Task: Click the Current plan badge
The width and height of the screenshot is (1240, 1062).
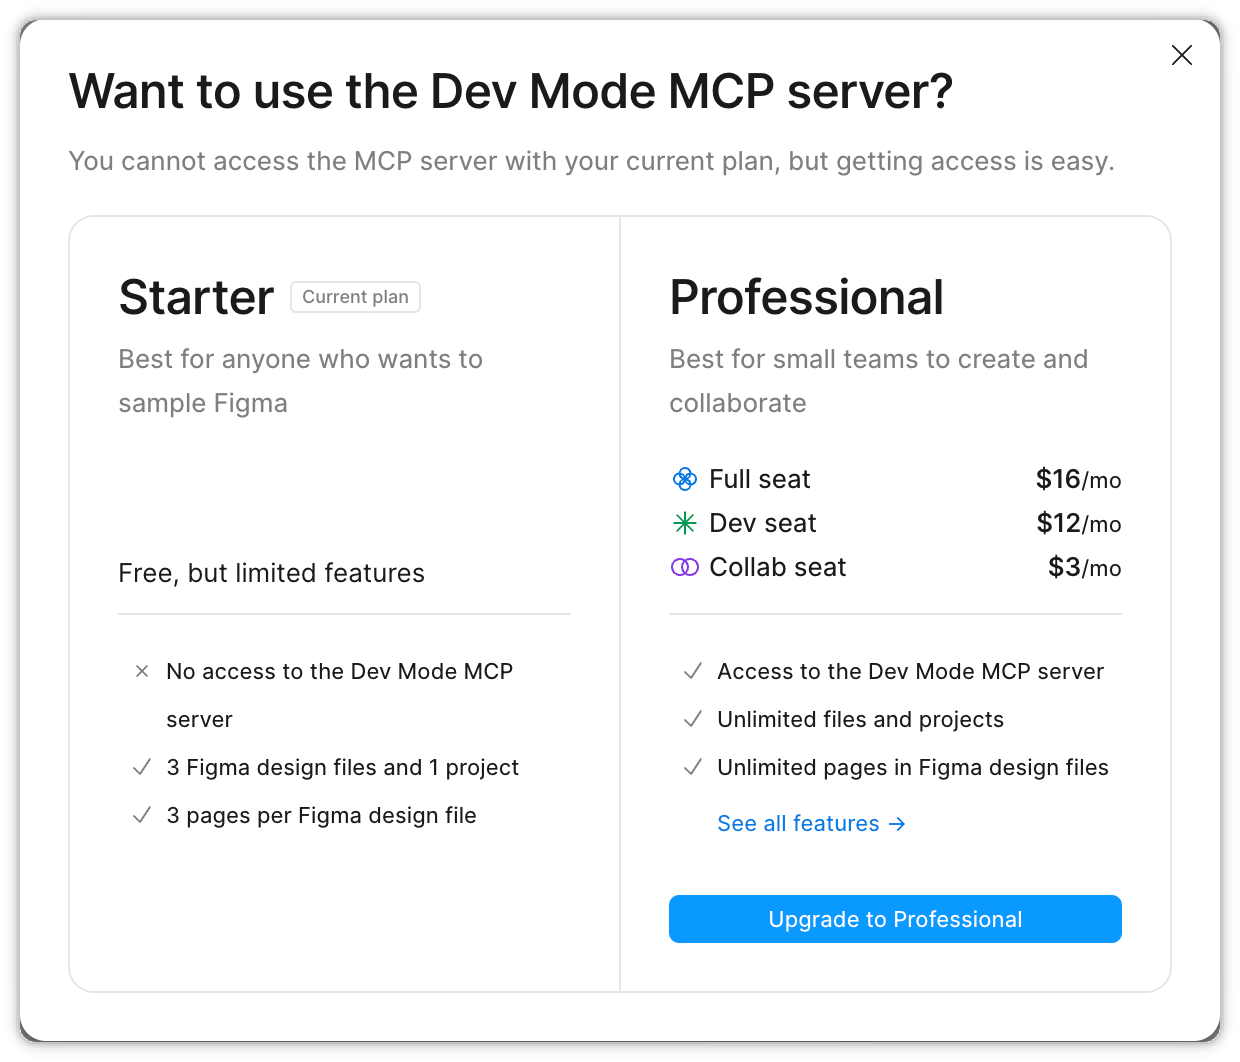Action: [x=355, y=297]
